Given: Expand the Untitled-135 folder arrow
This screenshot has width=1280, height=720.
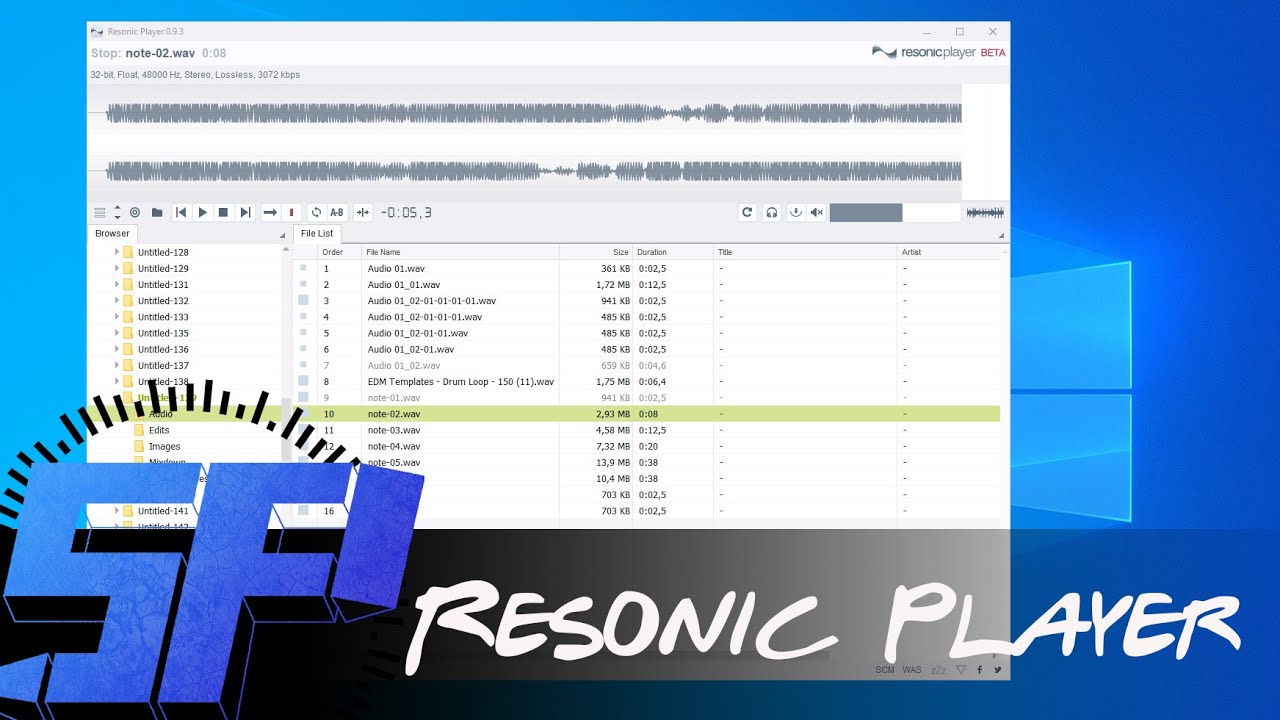Looking at the screenshot, I should (117, 333).
